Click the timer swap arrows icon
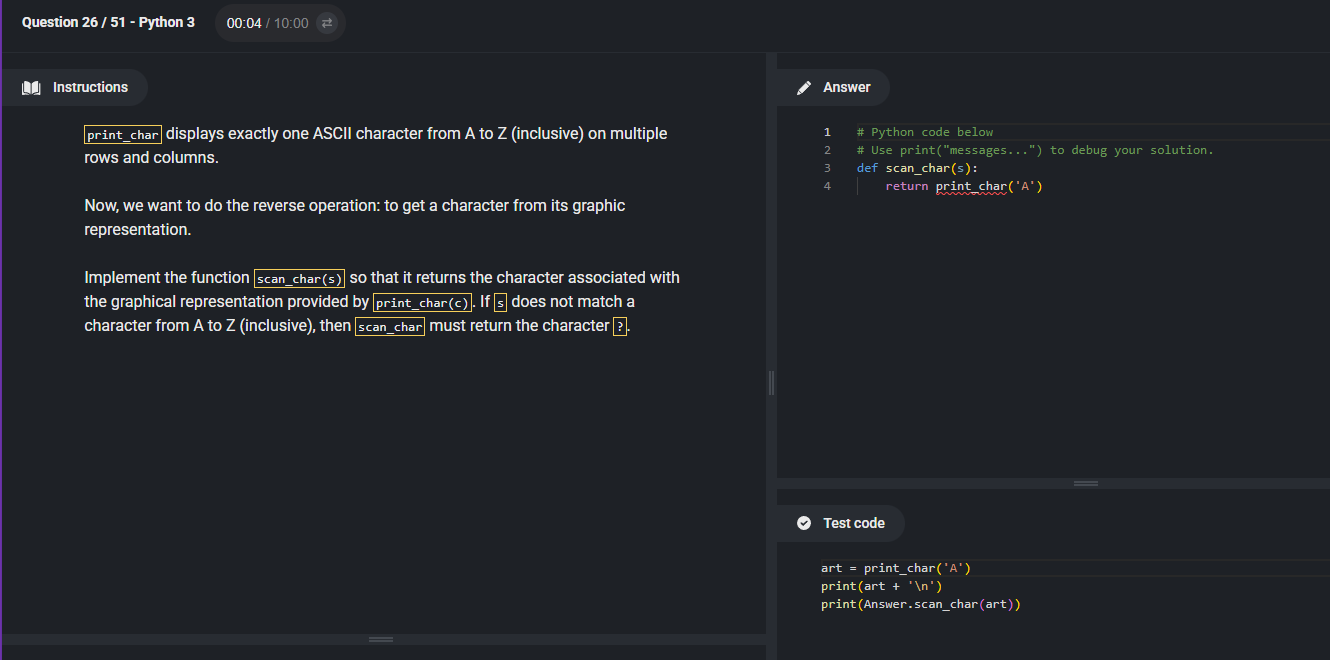 [x=326, y=23]
